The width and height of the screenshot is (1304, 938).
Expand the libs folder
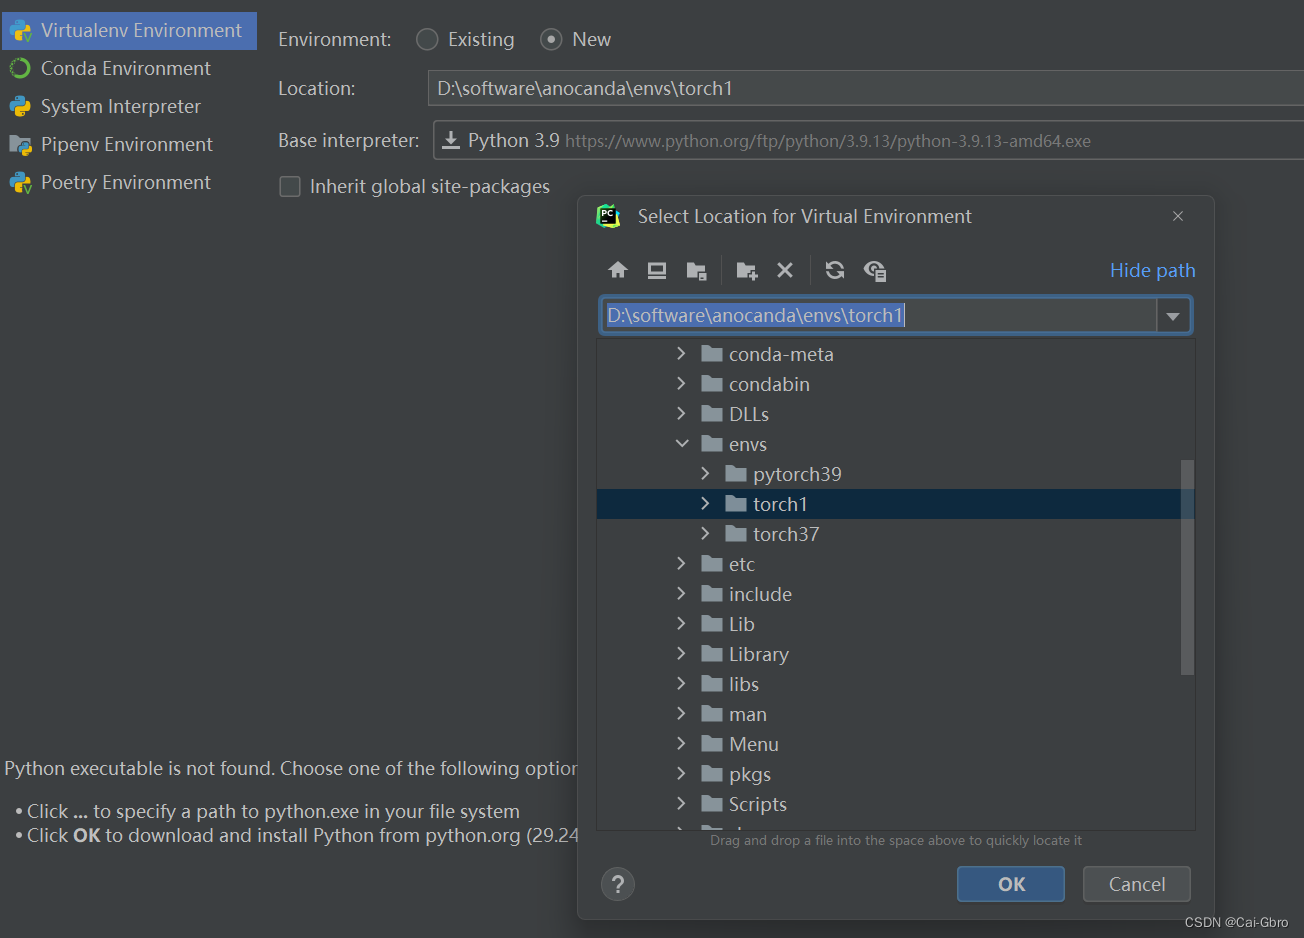tap(681, 684)
